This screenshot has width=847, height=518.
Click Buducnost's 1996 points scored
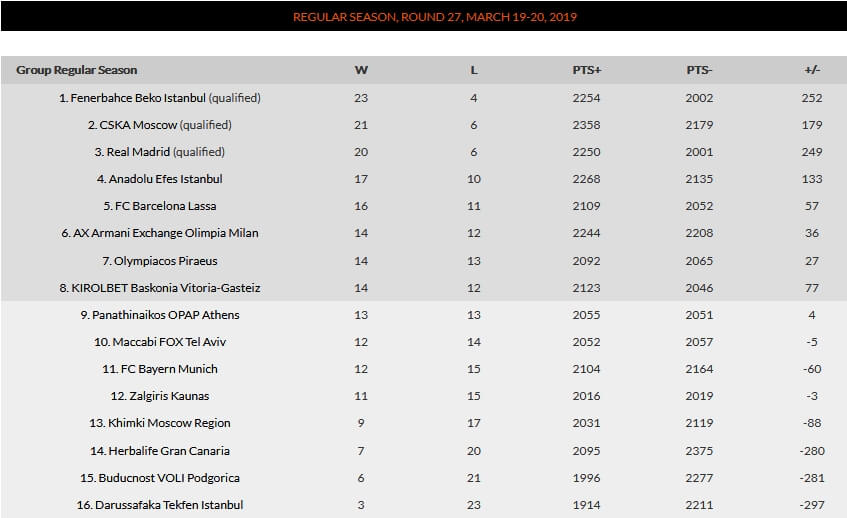[587, 478]
